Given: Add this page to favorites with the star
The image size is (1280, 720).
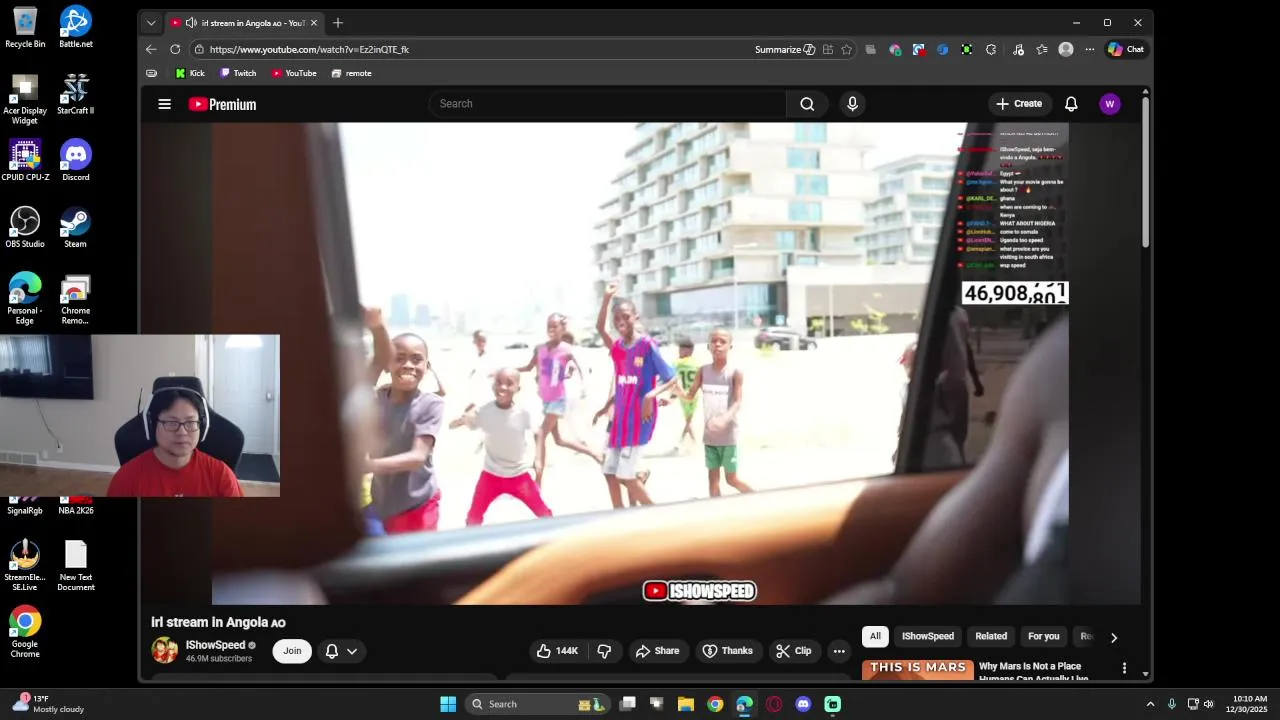Looking at the screenshot, I should point(847,49).
